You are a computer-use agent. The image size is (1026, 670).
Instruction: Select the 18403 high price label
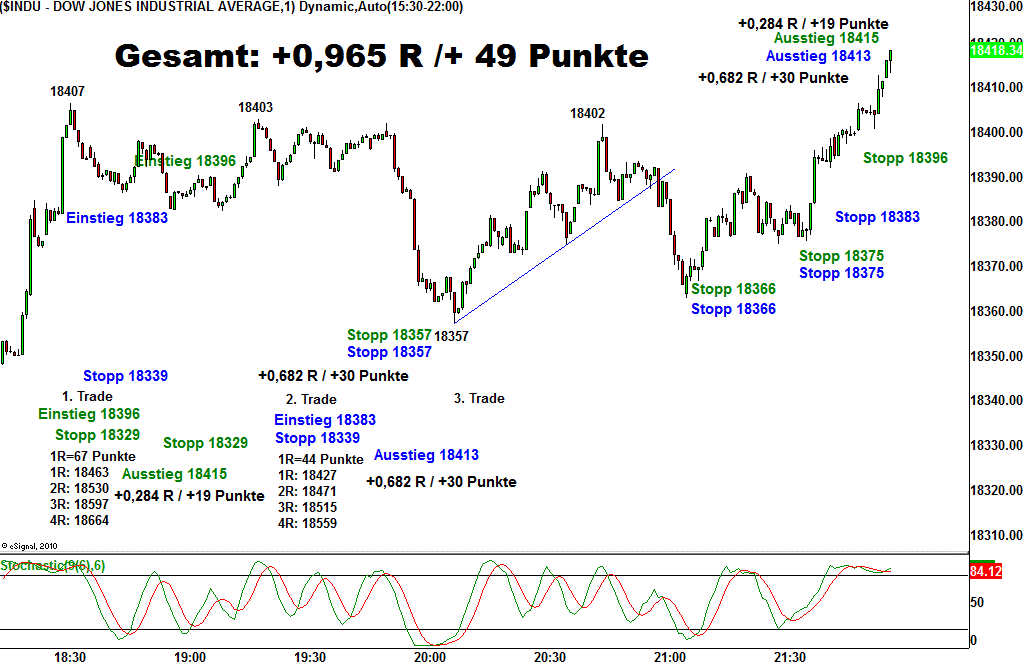[255, 107]
